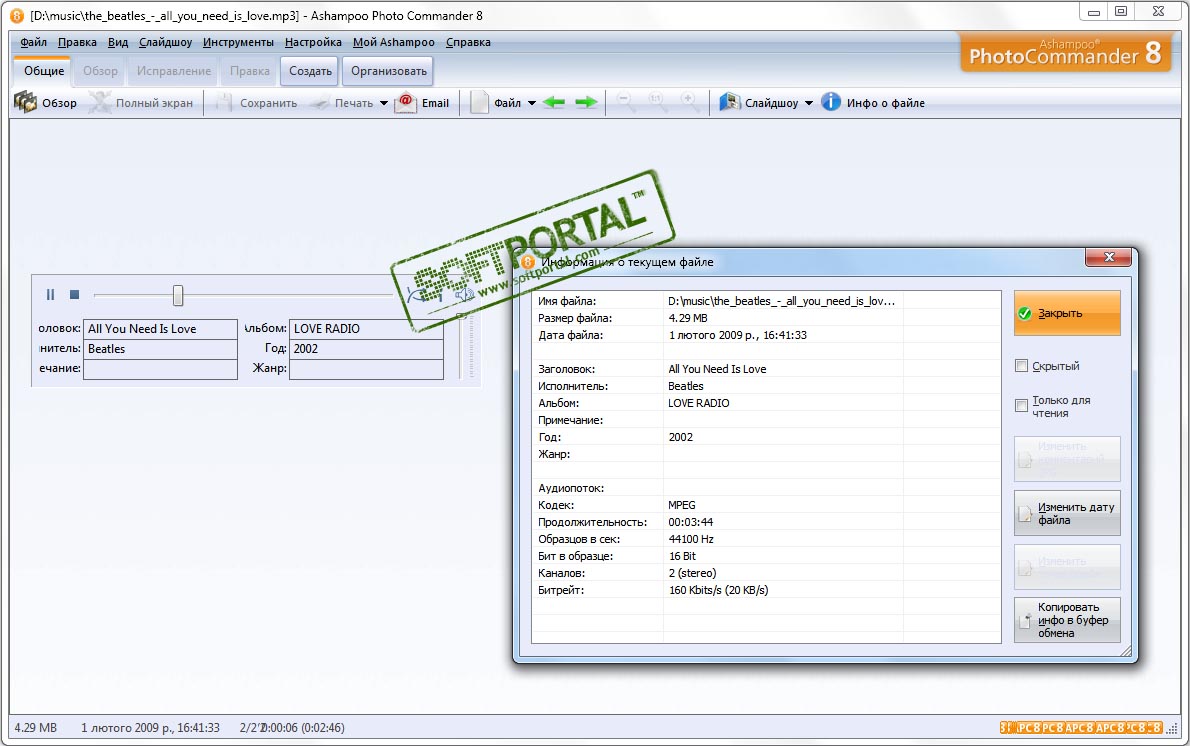Select Каналов 2 (stereo) value
The width and height of the screenshot is (1190, 746).
pos(692,573)
